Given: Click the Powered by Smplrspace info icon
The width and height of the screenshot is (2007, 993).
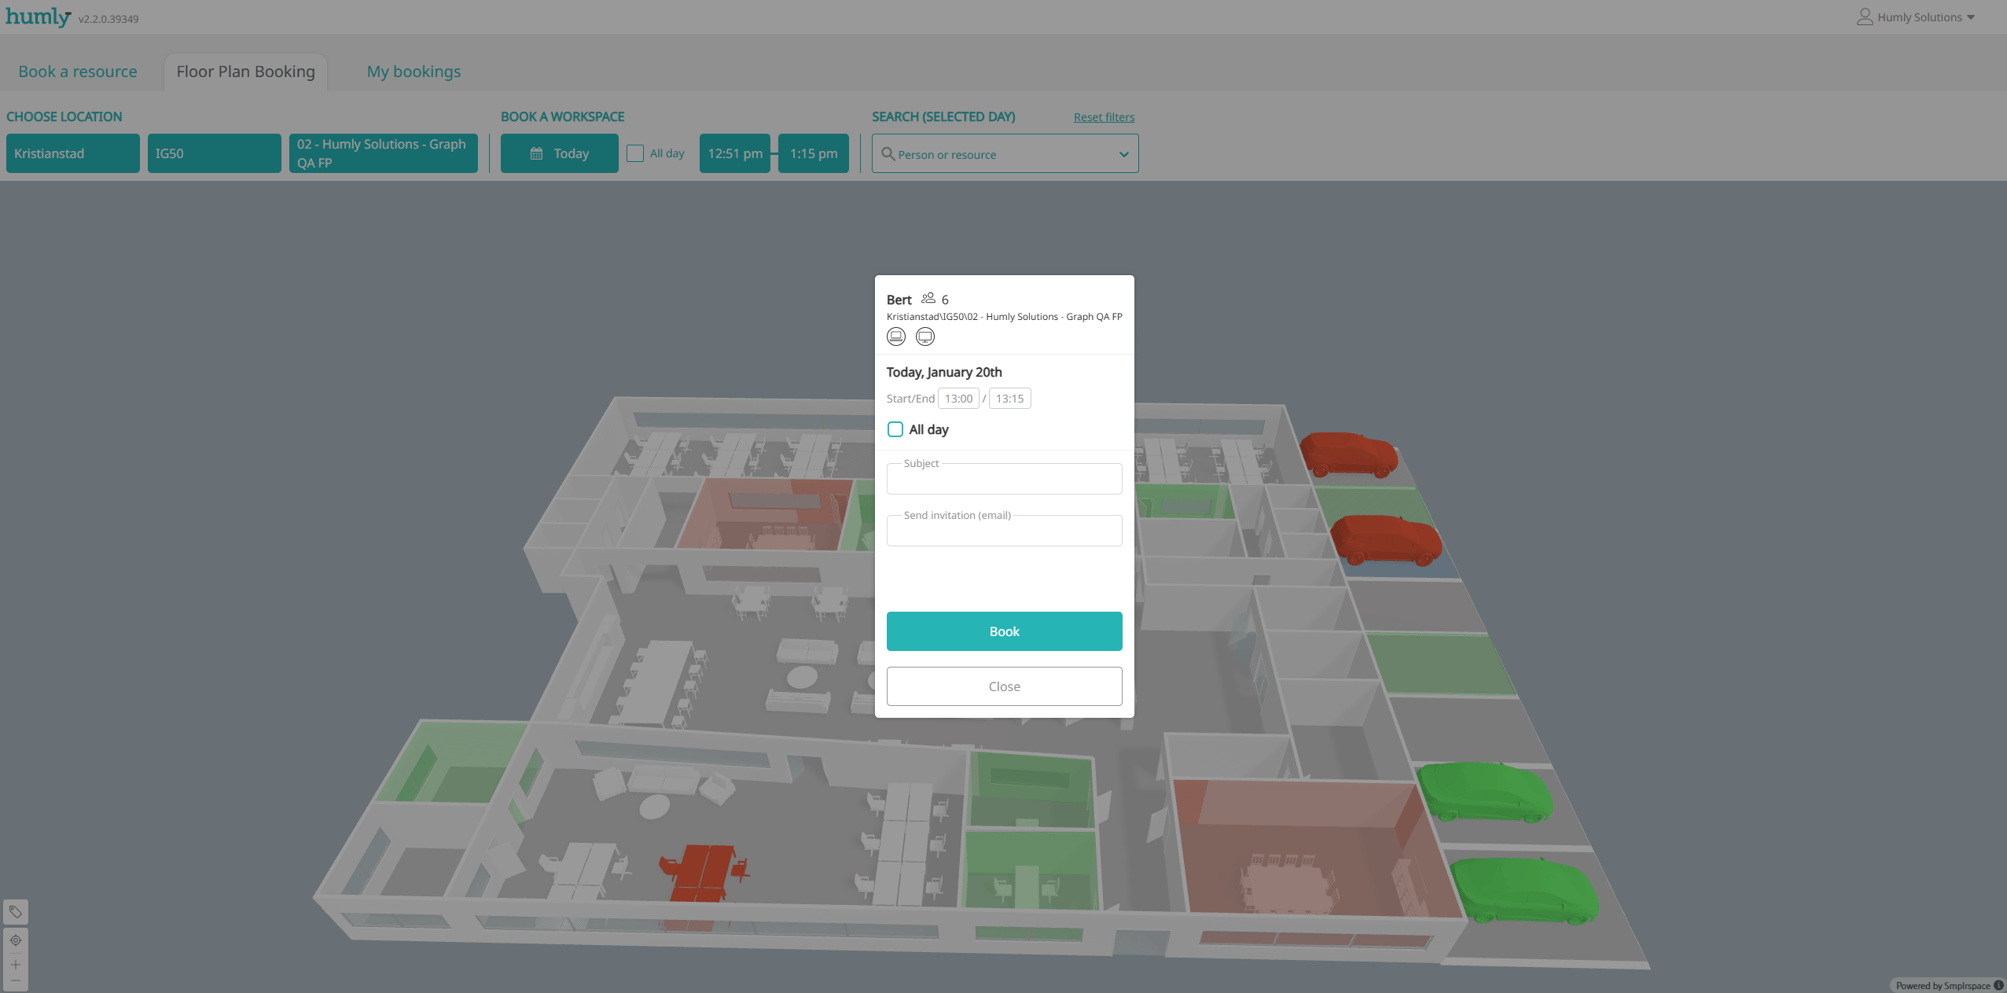Looking at the screenshot, I should coord(1998,985).
